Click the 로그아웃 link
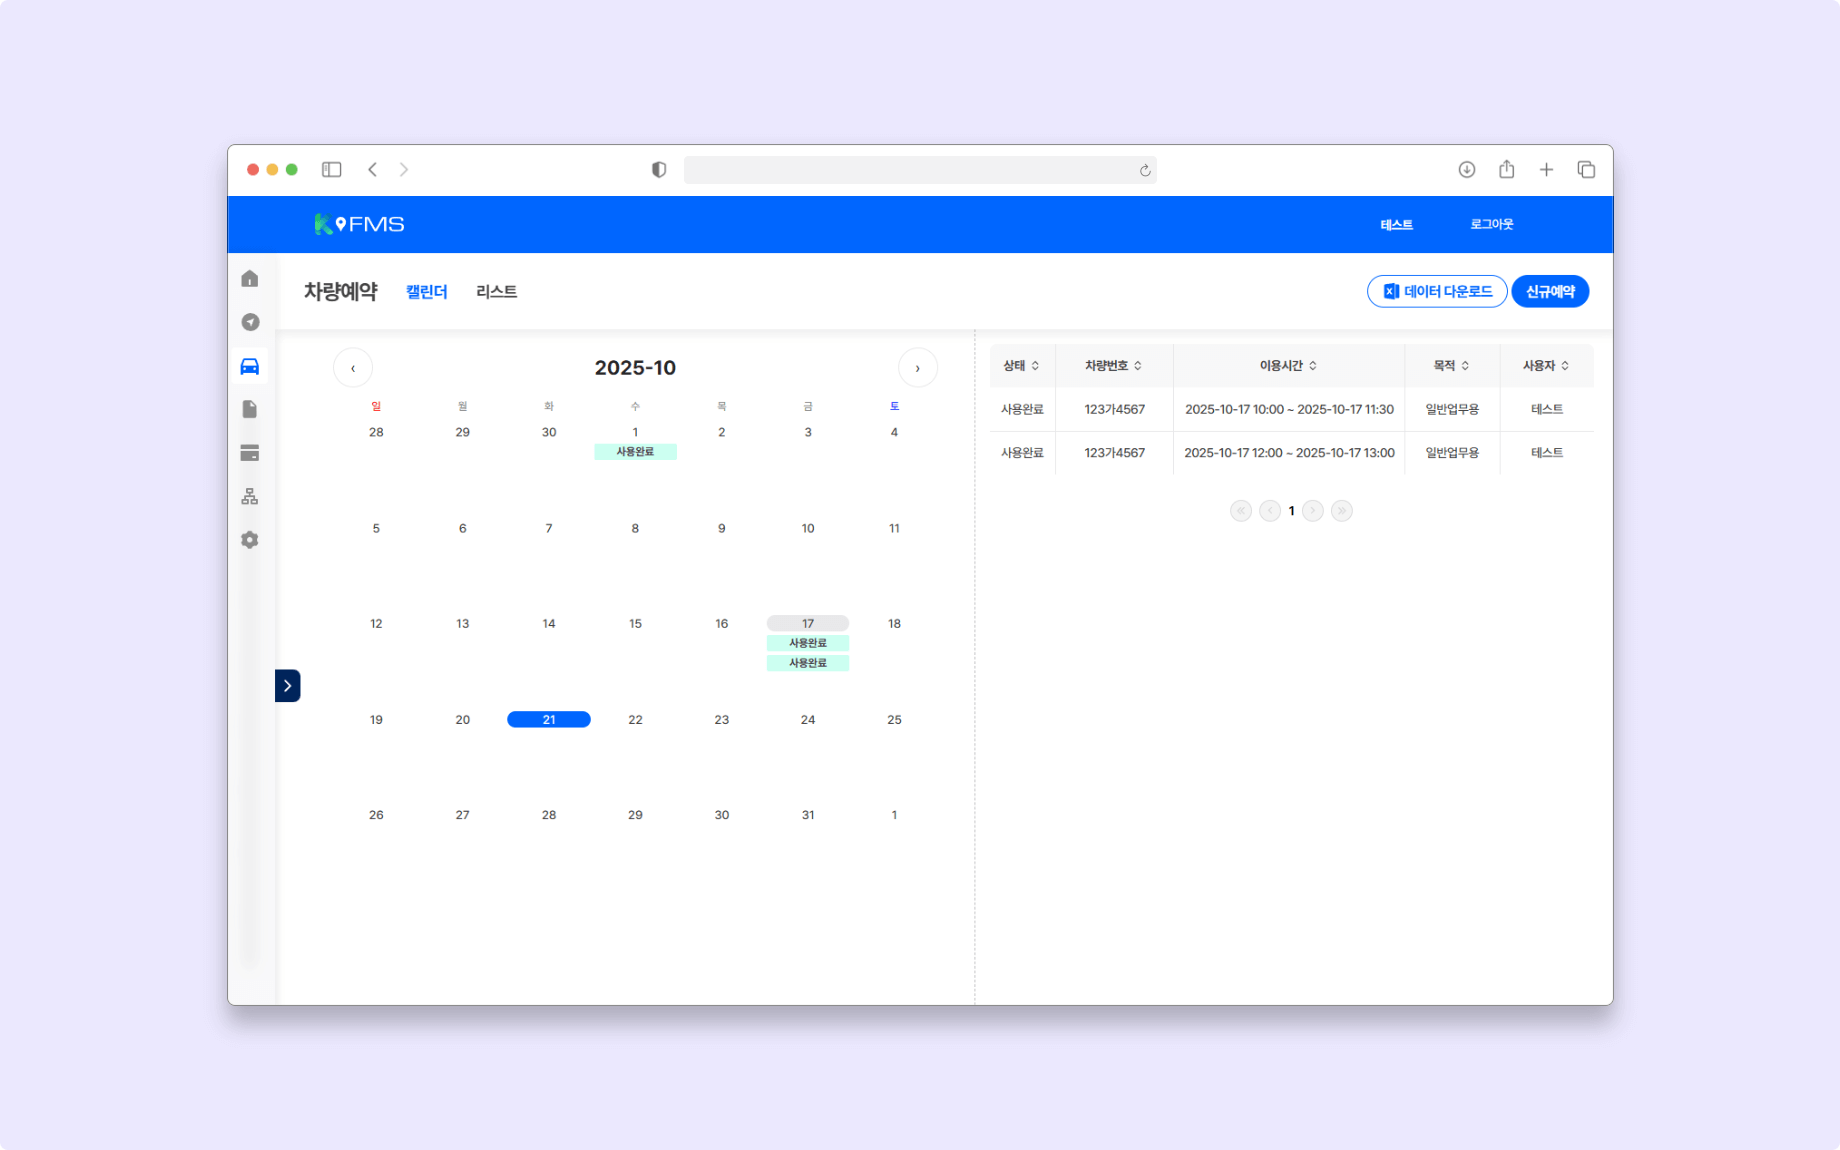Screen dimensions: 1840x1150 1491,224
